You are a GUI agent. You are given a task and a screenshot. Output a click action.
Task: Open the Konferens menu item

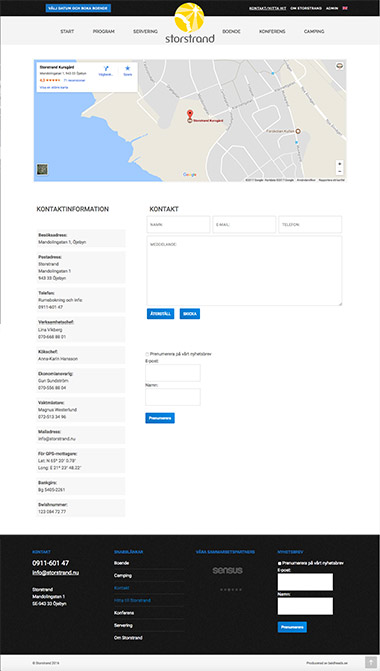coord(272,32)
